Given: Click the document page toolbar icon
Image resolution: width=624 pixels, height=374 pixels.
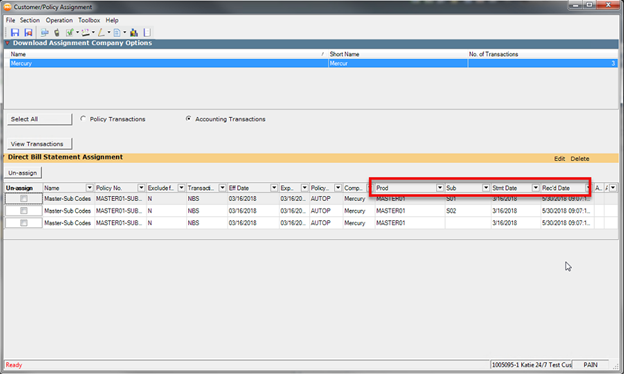Looking at the screenshot, I should pyautogui.click(x=117, y=33).
